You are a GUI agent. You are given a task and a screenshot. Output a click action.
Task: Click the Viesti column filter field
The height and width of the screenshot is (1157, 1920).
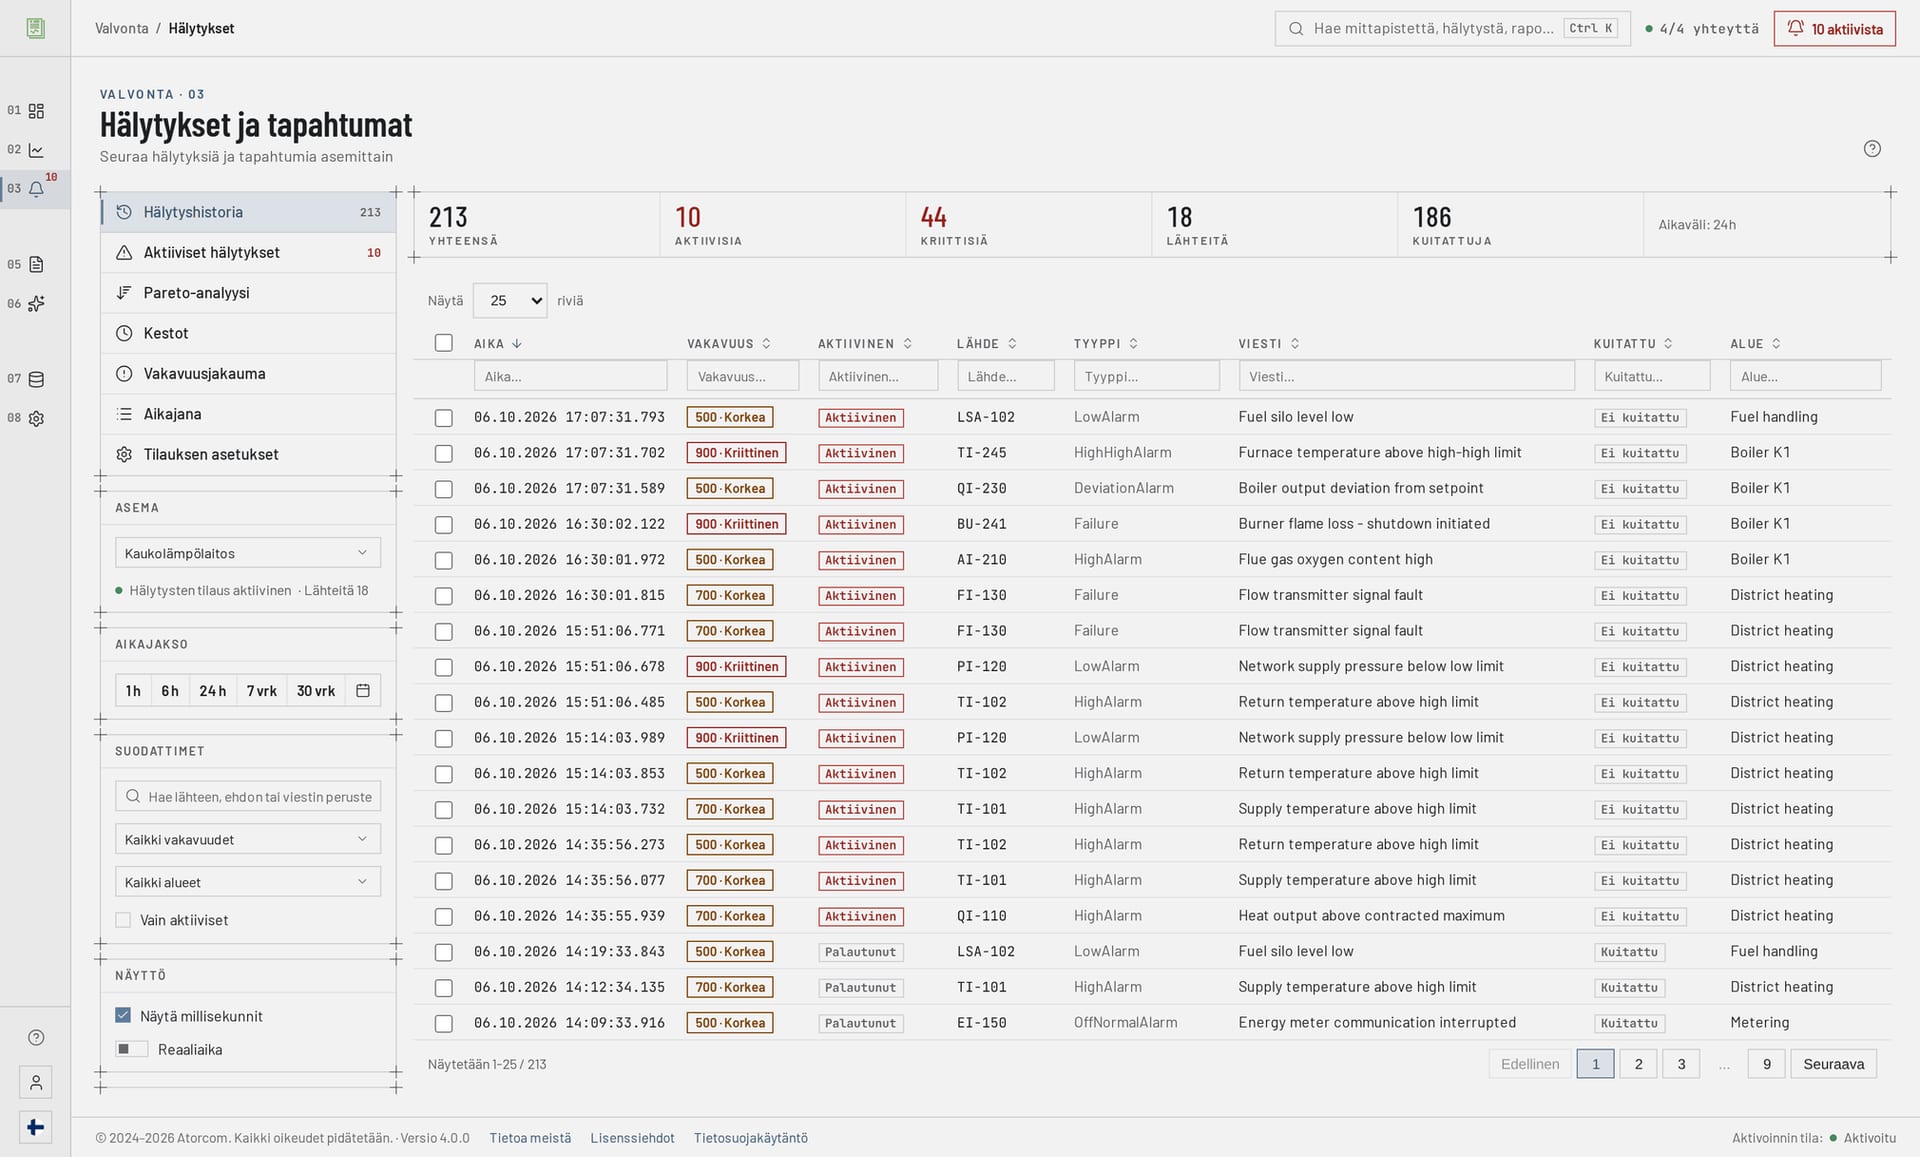tap(1406, 377)
